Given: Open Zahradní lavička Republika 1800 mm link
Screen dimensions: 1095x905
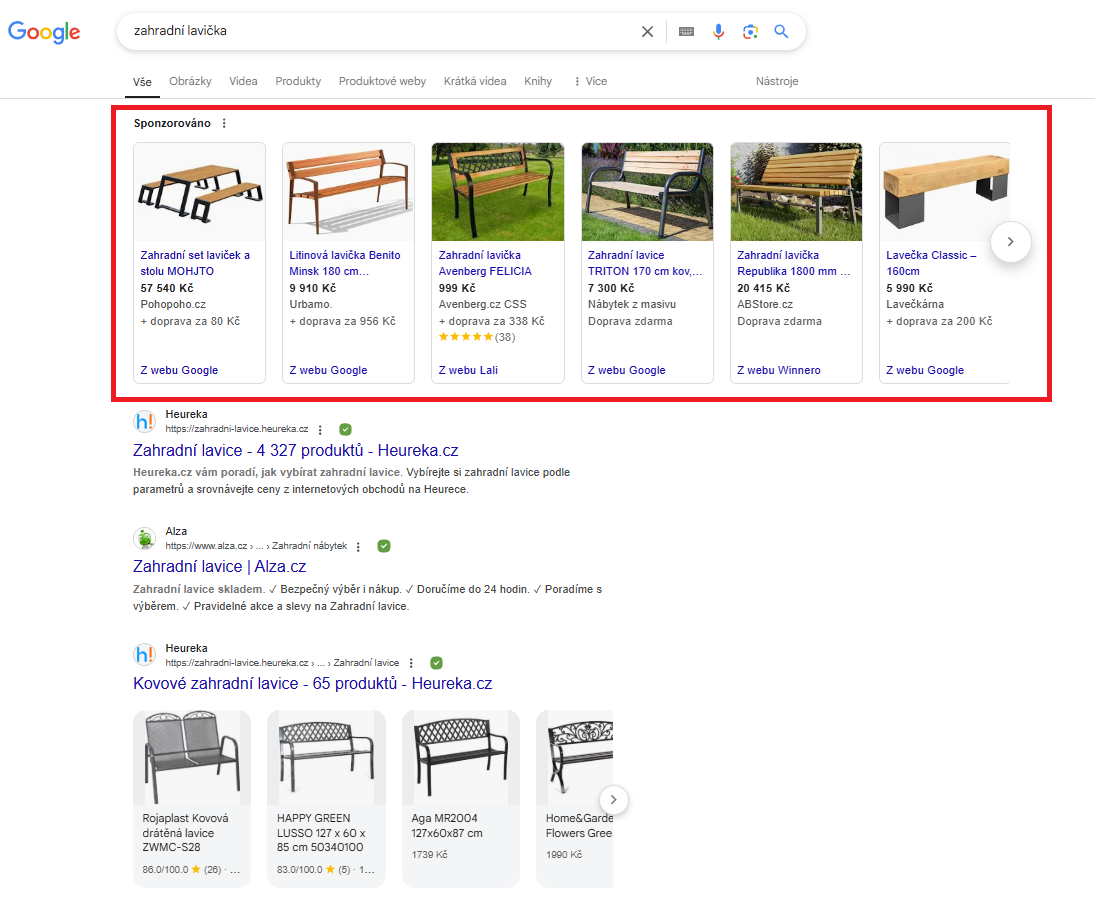Looking at the screenshot, I should [x=793, y=263].
